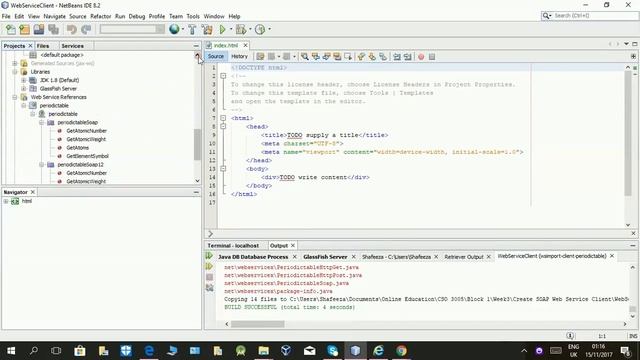Viewport: 640px width, 360px height.
Task: Open the Run Project dropdown arrow
Action: 231,29
